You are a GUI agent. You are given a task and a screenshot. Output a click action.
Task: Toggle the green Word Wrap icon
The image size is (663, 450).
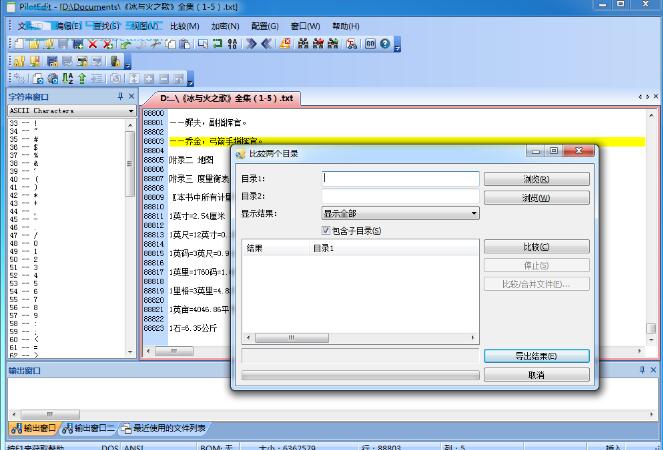218,44
